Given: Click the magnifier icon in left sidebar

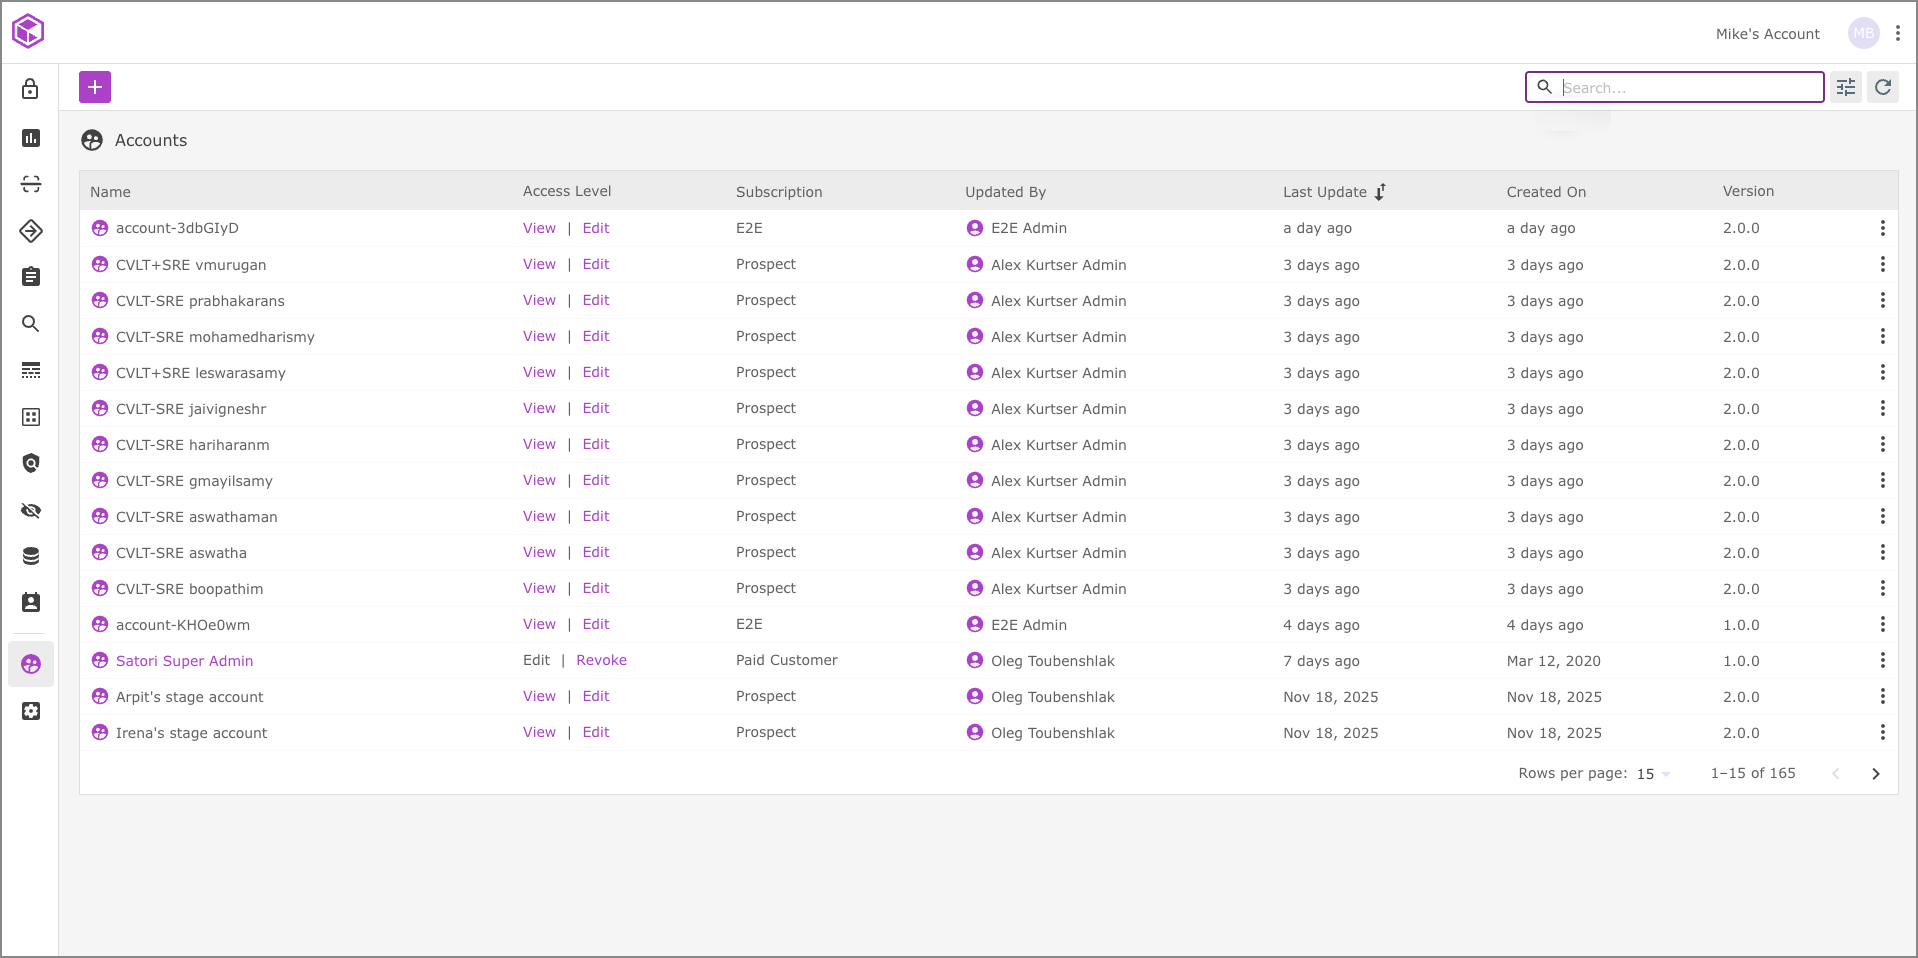Looking at the screenshot, I should pos(31,324).
